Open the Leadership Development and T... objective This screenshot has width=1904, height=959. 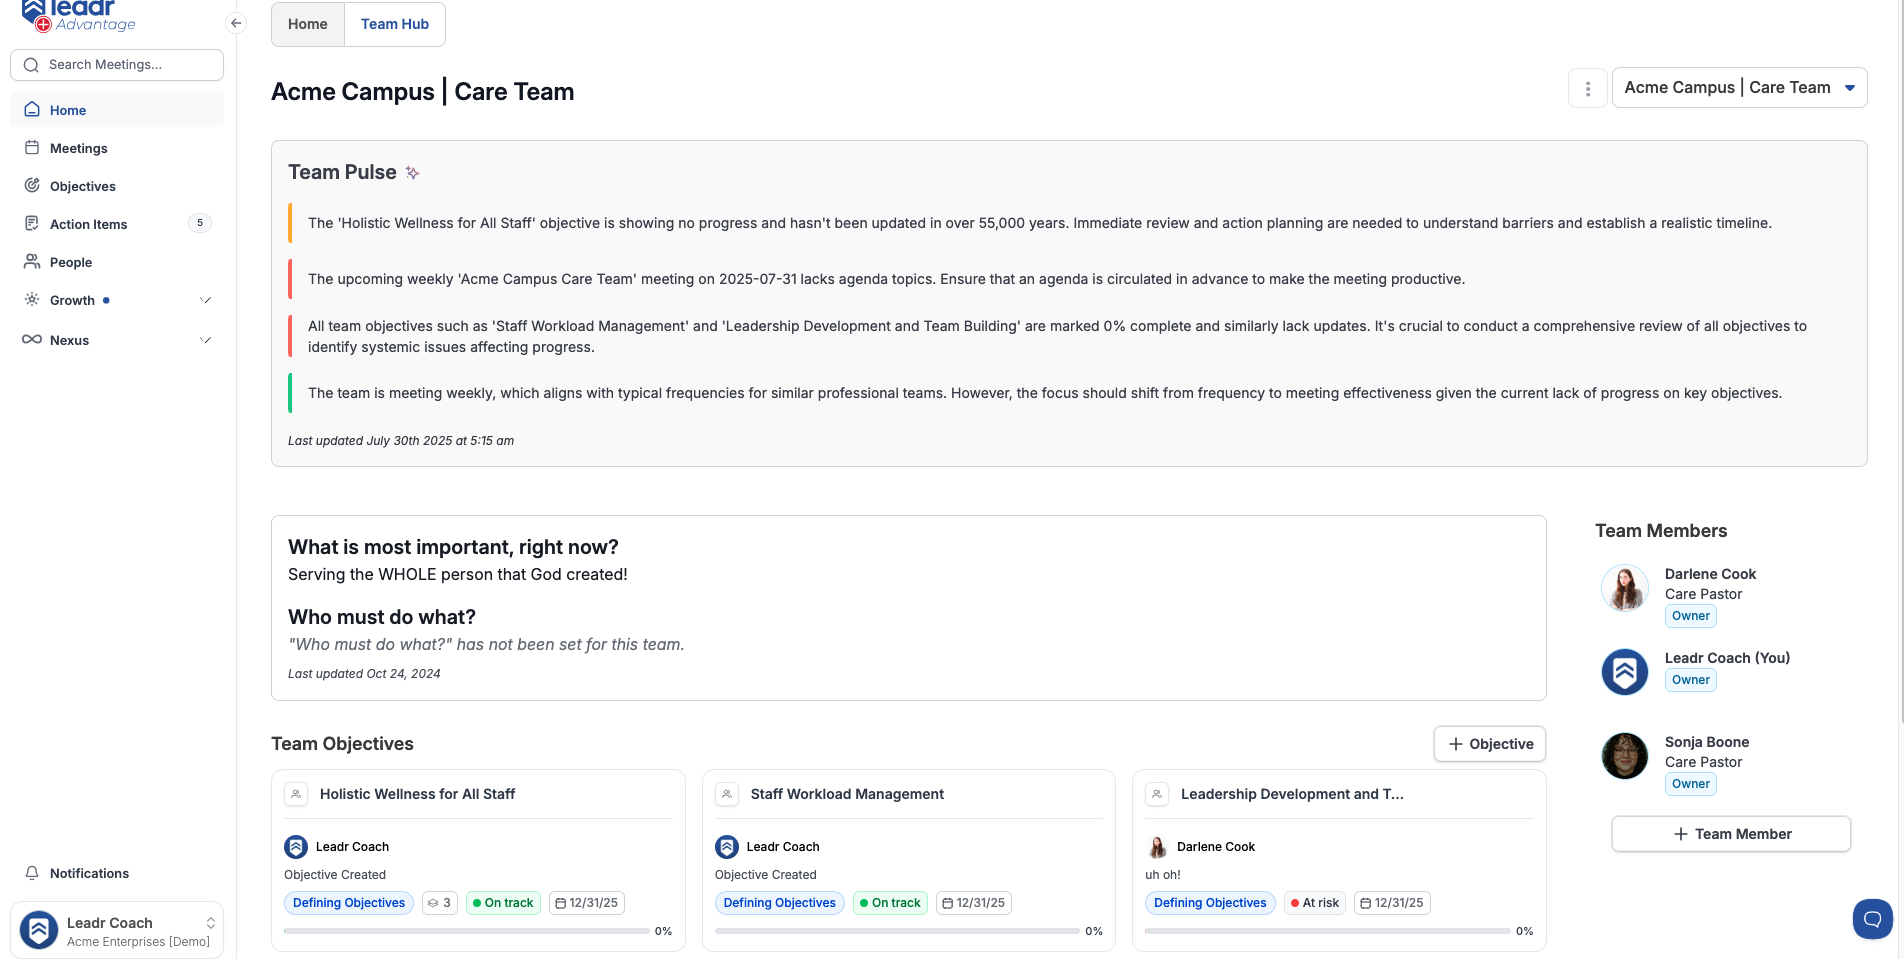[x=1292, y=794]
